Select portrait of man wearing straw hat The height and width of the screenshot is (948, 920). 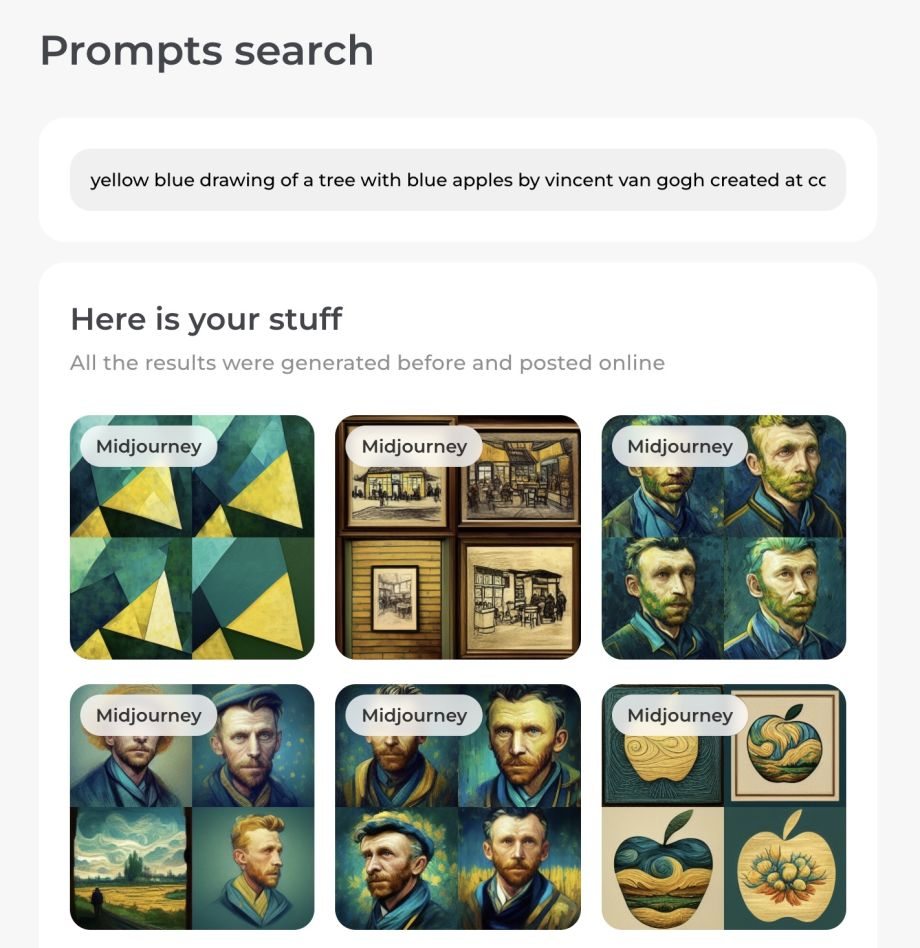pos(131,745)
